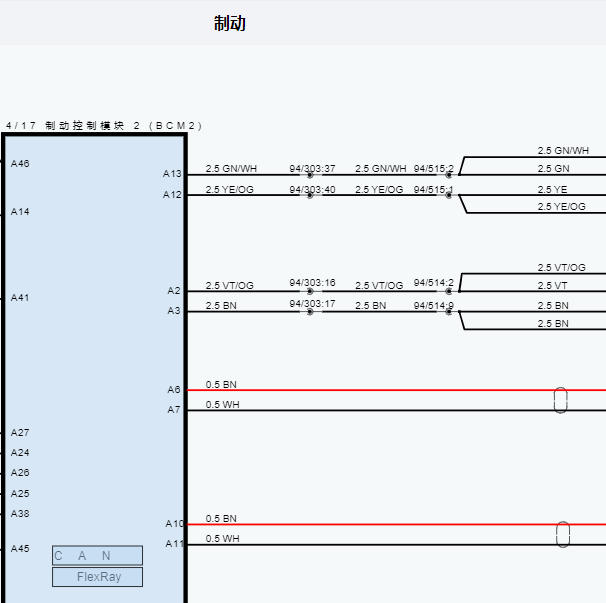
Task: Click the black wire from pin A7
Action: point(397,411)
